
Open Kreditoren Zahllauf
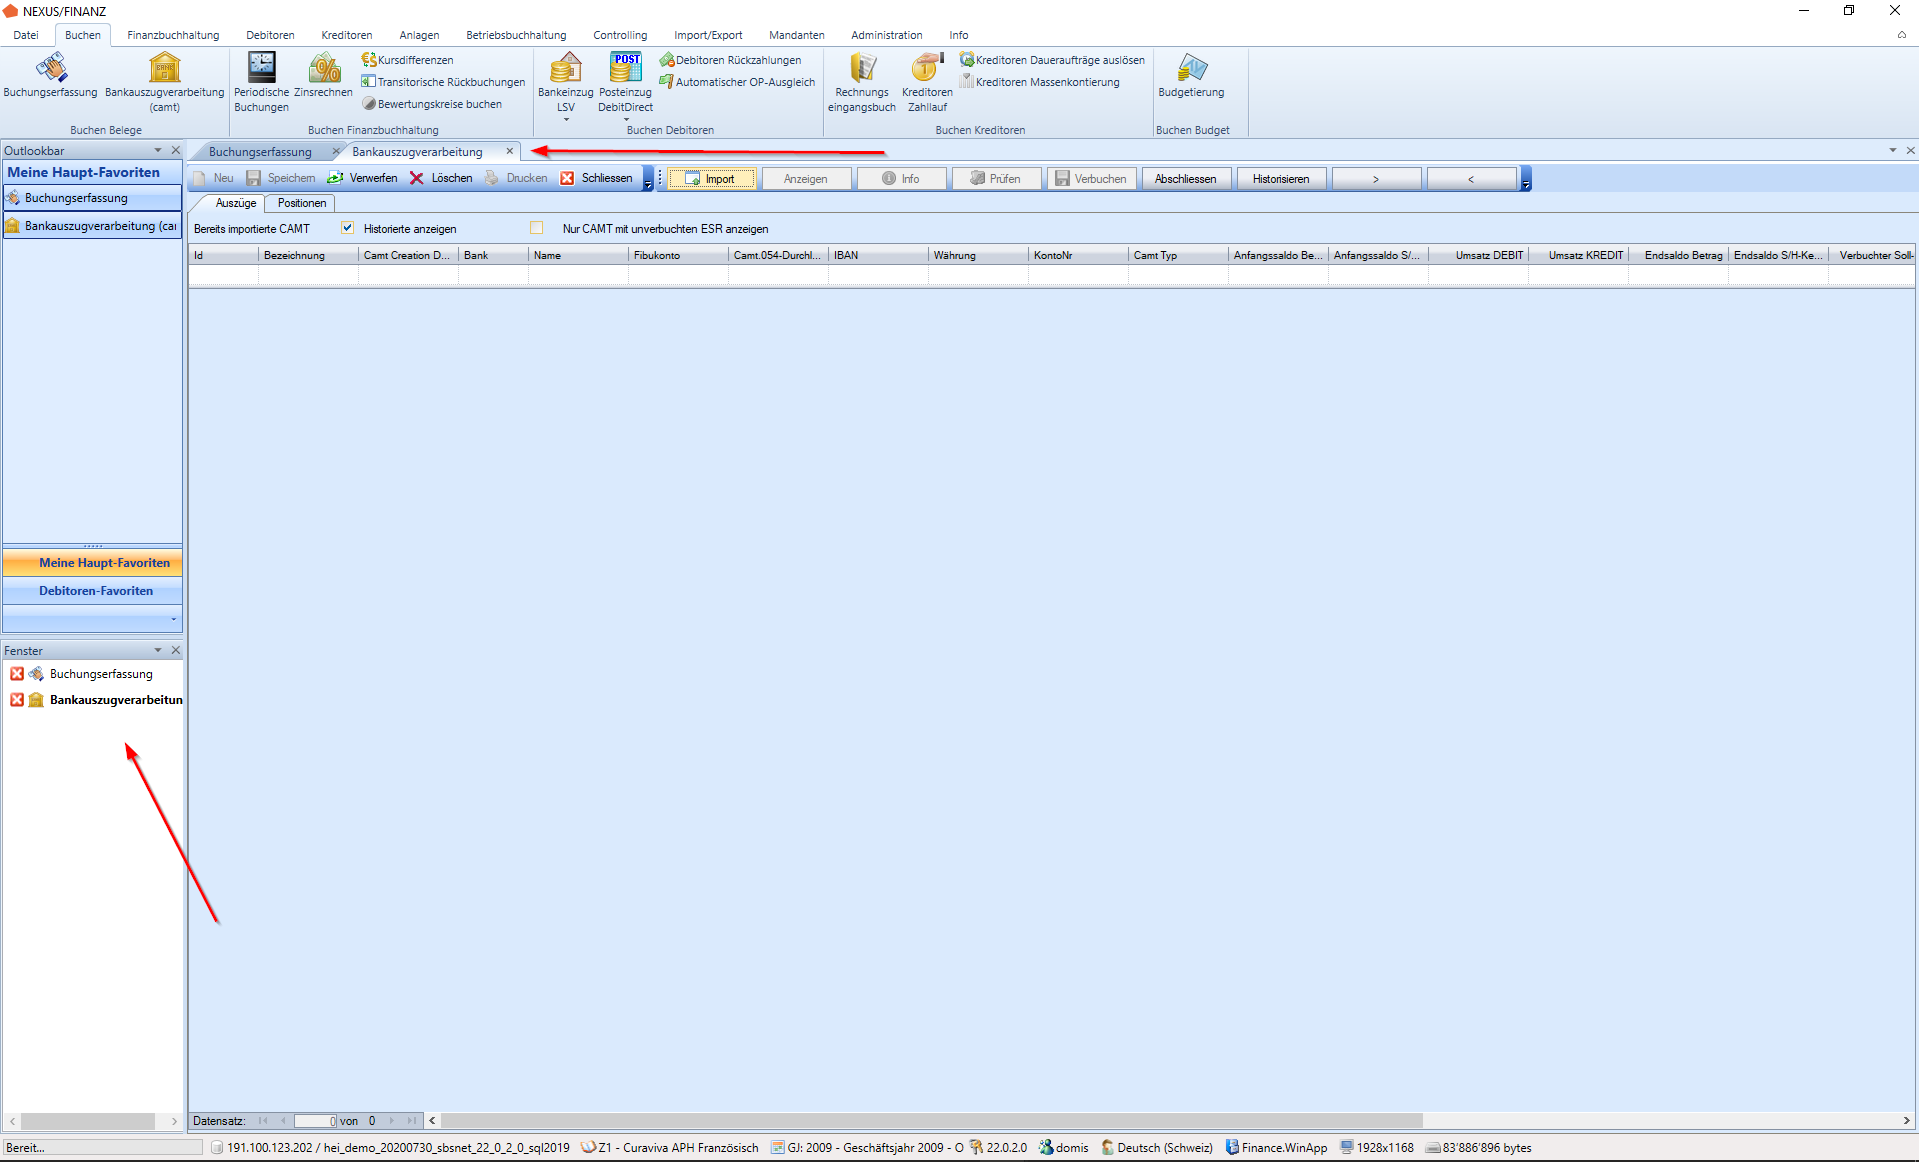tap(927, 82)
